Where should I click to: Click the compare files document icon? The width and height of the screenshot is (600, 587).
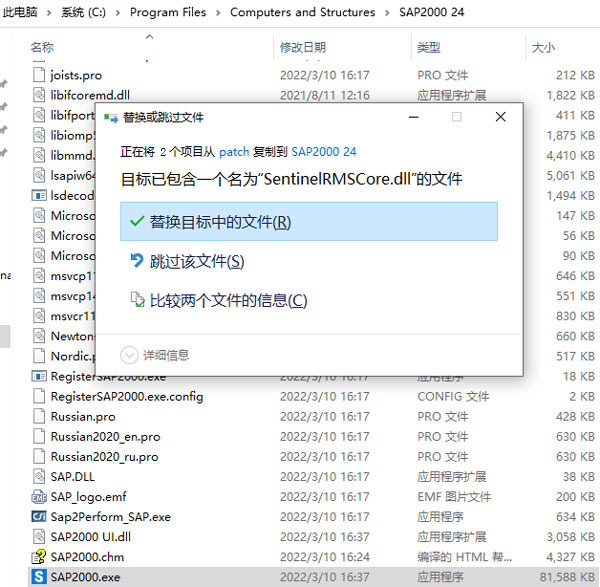click(137, 300)
